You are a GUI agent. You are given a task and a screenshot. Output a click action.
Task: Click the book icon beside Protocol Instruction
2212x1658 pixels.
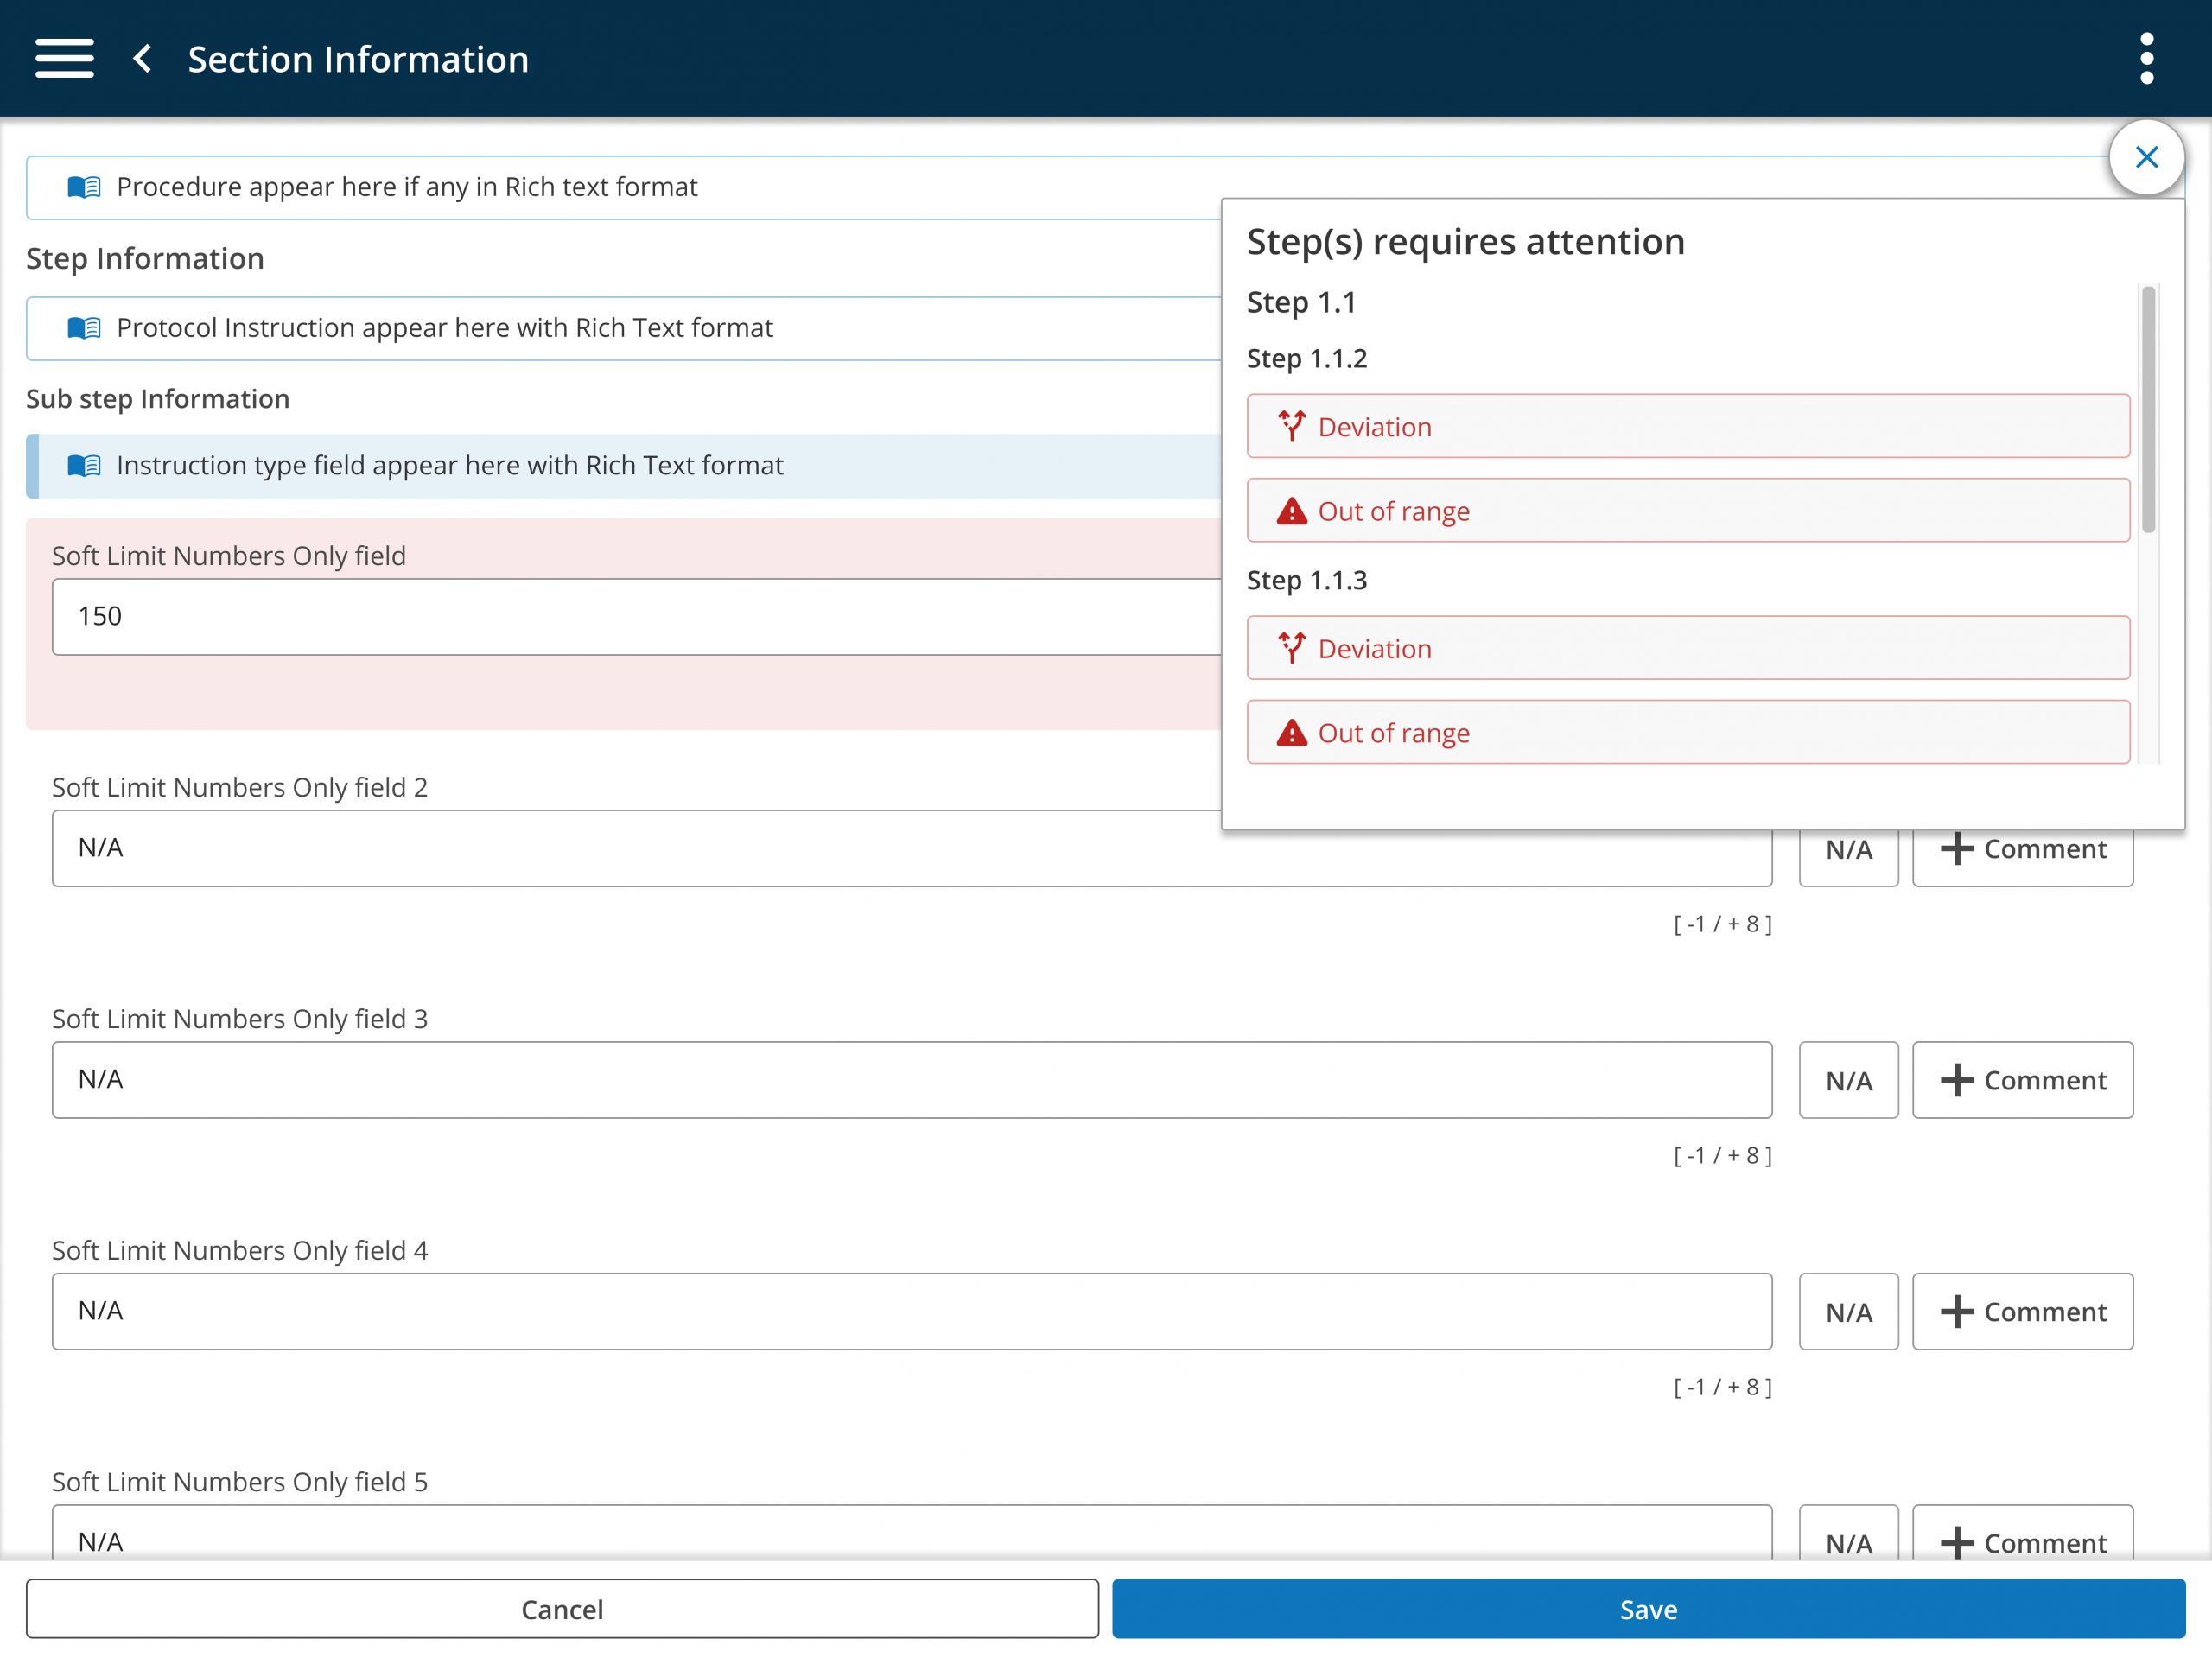84,328
